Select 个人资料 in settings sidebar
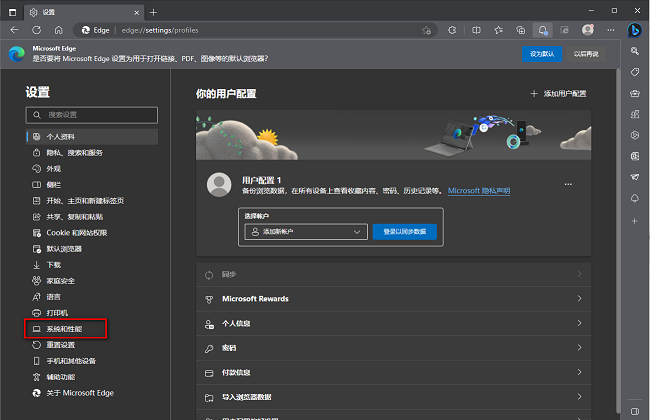This screenshot has width=650, height=420. tap(92, 136)
